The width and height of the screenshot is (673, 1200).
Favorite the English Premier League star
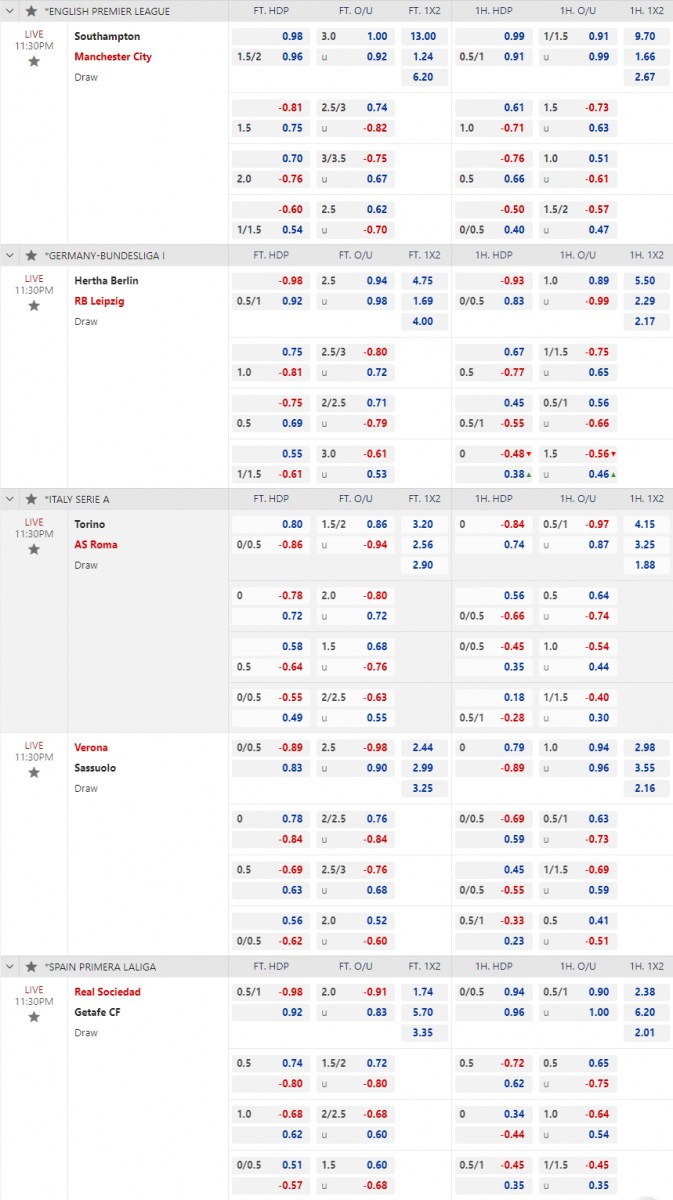coord(31,11)
